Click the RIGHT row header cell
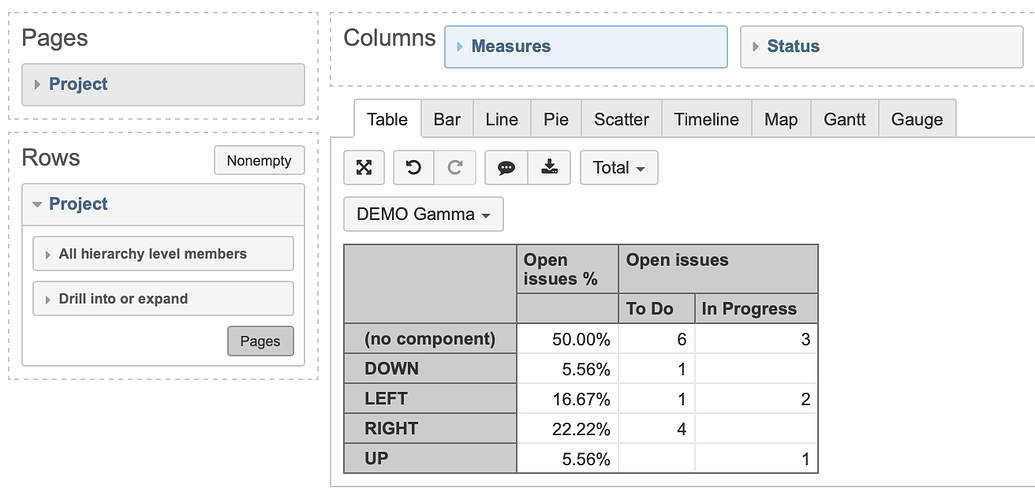Image resolution: width=1035 pixels, height=492 pixels. (430, 429)
